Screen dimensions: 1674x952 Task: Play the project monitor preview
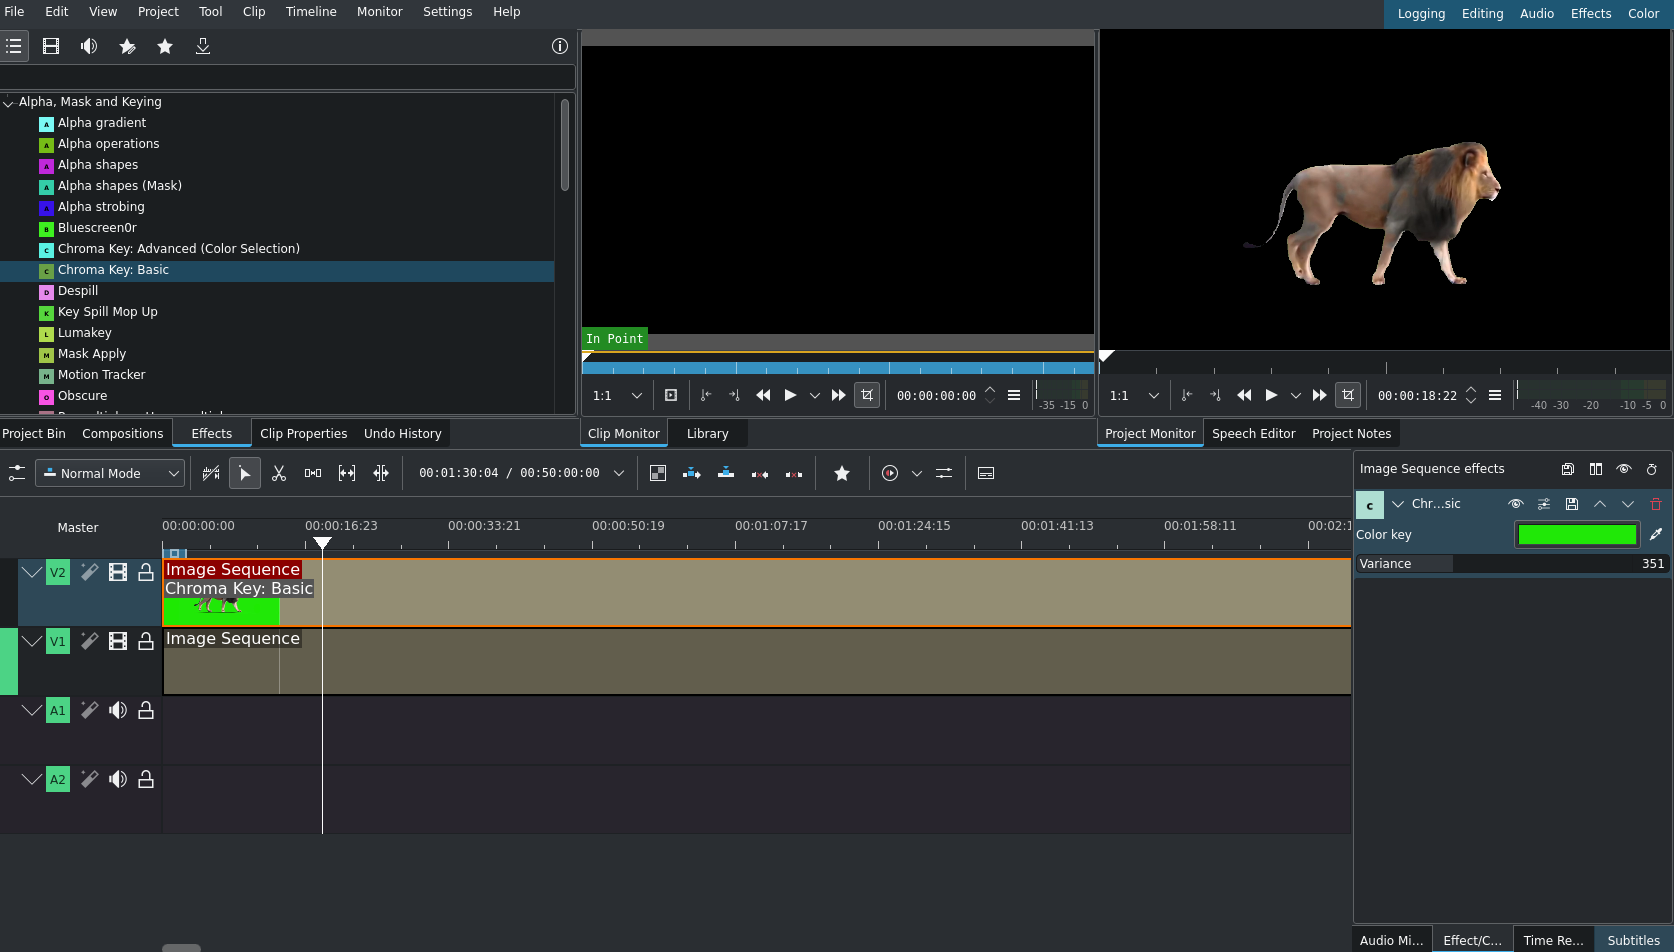click(1271, 395)
